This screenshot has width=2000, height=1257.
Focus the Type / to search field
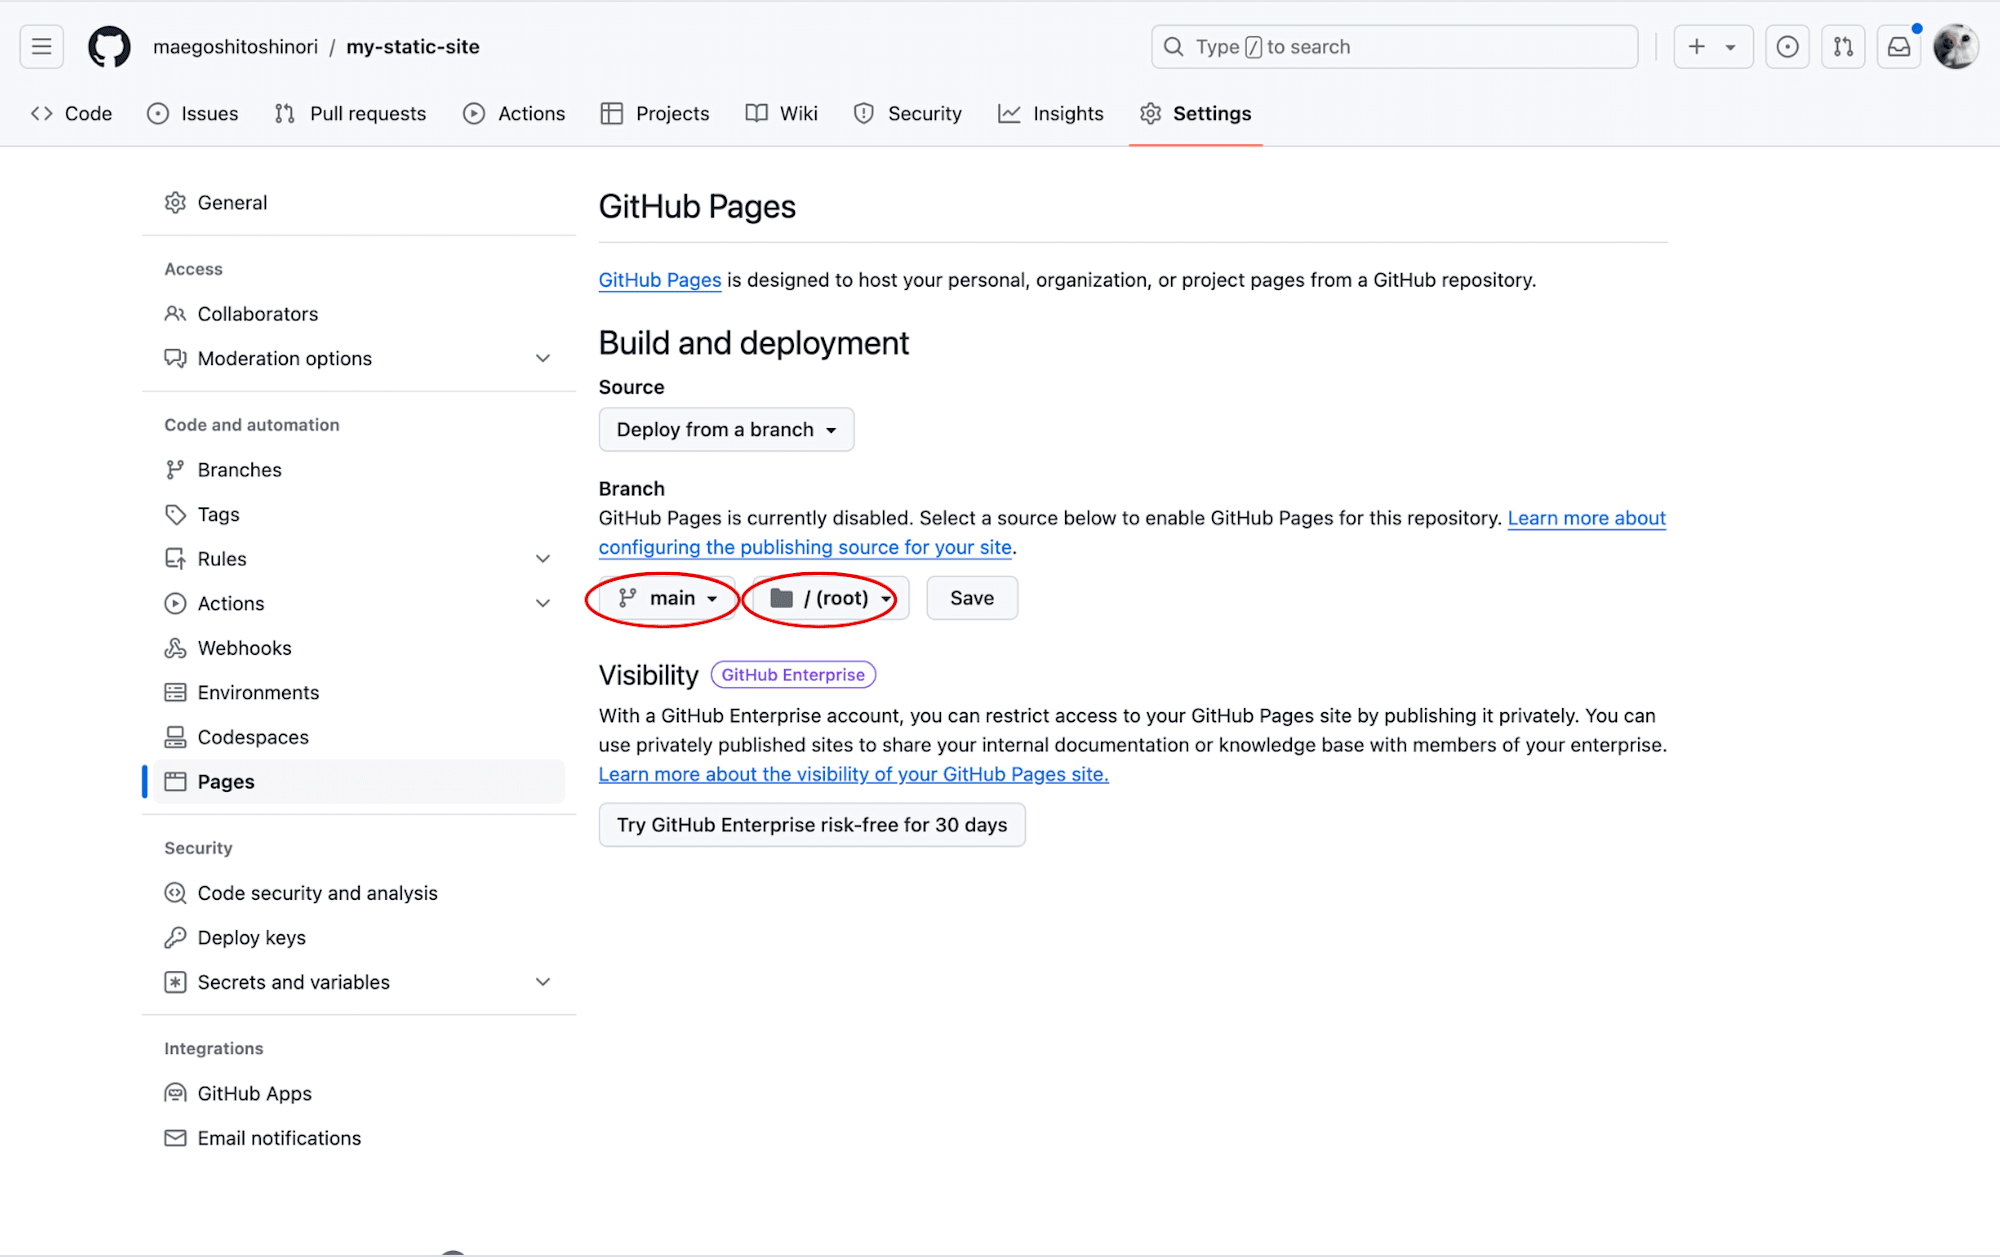[x=1395, y=47]
